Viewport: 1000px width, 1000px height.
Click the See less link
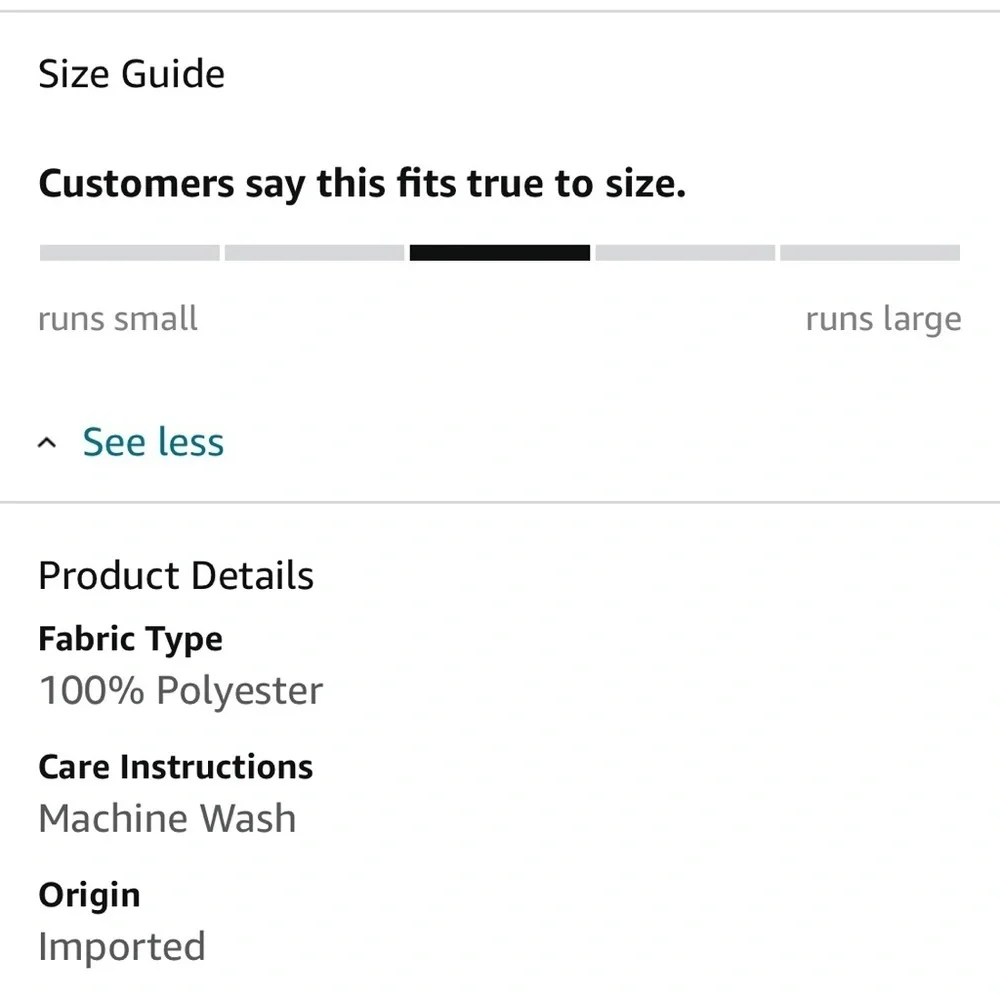[x=153, y=442]
